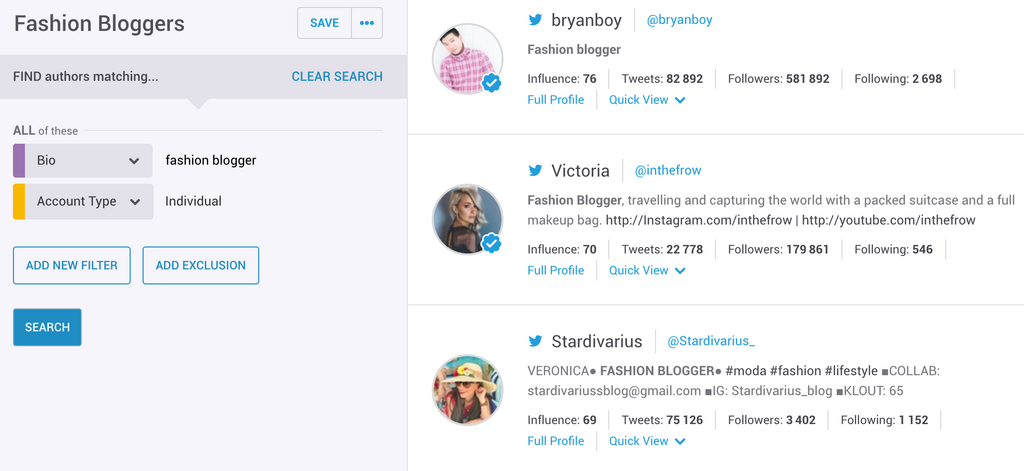Click the Twitter bird icon beside bryanboy
The width and height of the screenshot is (1024, 471).
coord(536,20)
